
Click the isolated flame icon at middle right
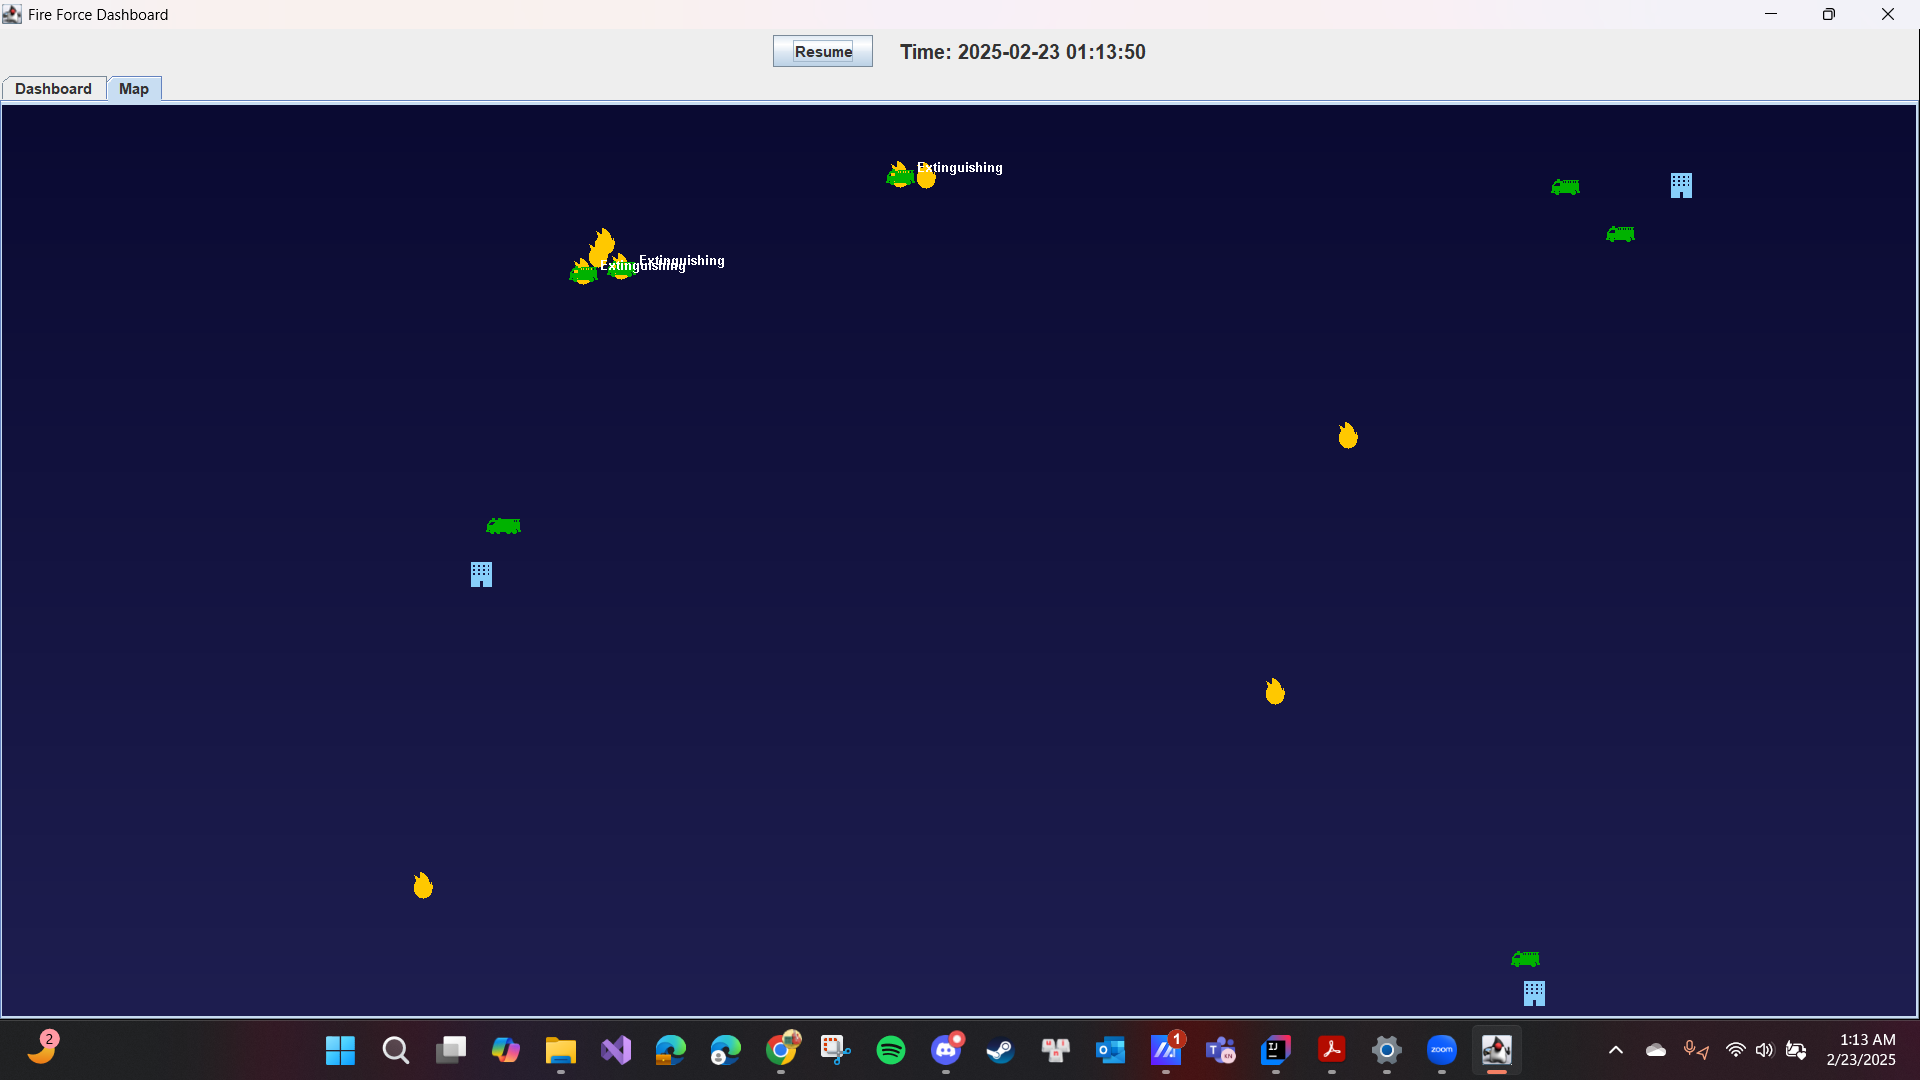[1348, 435]
